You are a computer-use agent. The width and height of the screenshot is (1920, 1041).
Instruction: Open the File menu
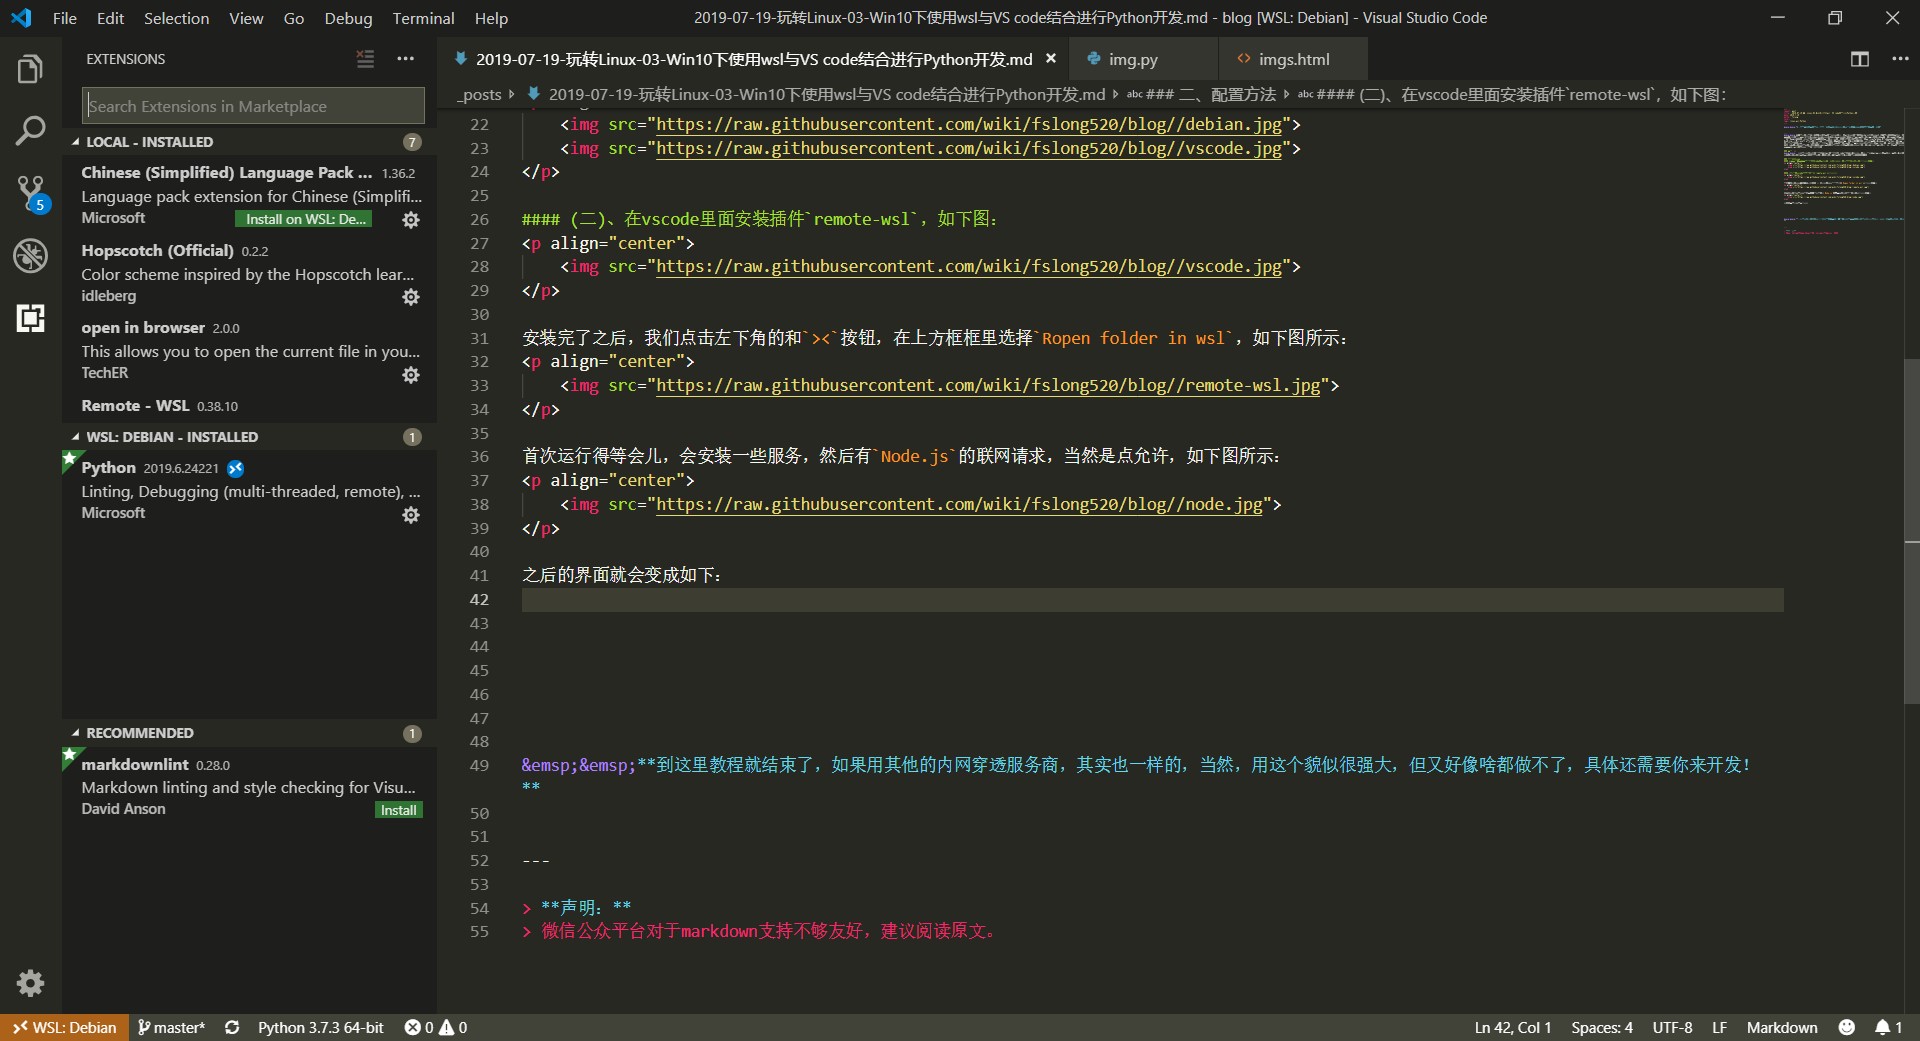tap(64, 18)
